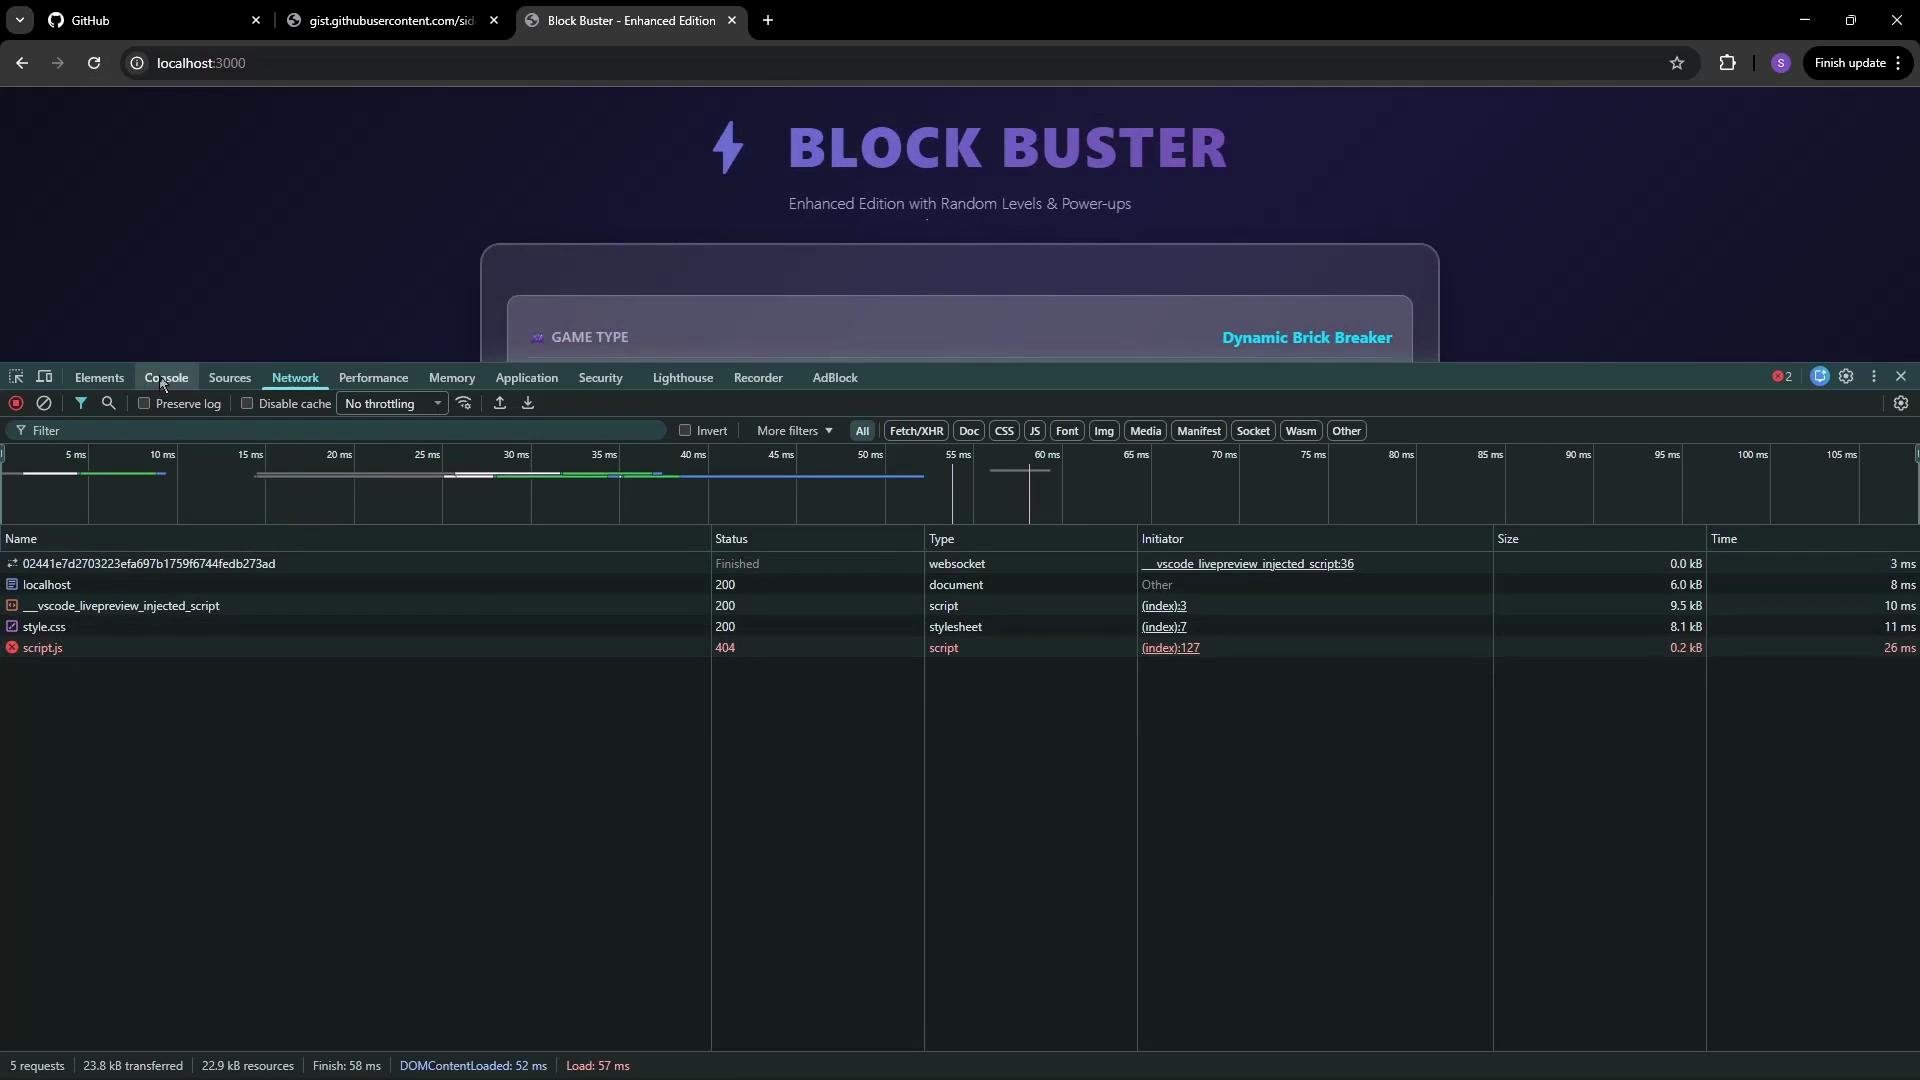
Task: Filter requests by Font
Action: [1067, 431]
